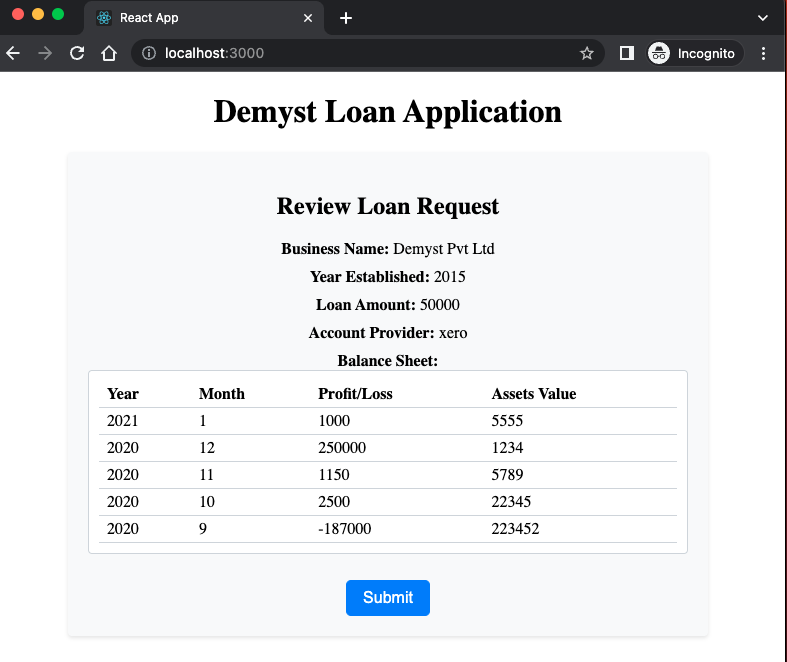
Task: Click the Month column header
Action: pyautogui.click(x=222, y=394)
